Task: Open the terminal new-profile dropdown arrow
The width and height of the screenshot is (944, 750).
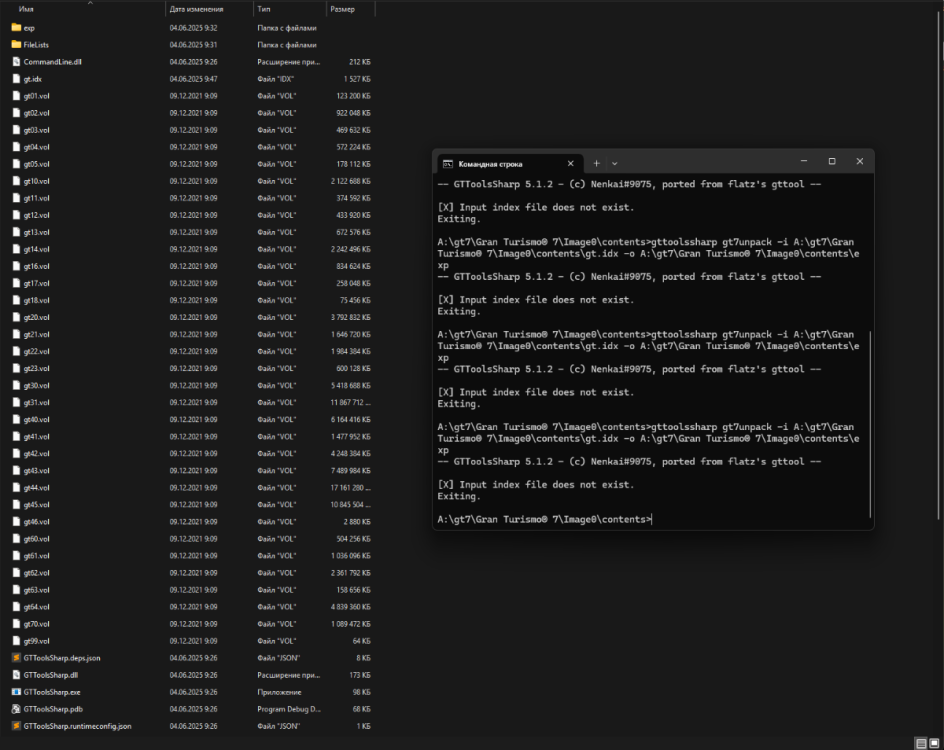Action: 615,163
